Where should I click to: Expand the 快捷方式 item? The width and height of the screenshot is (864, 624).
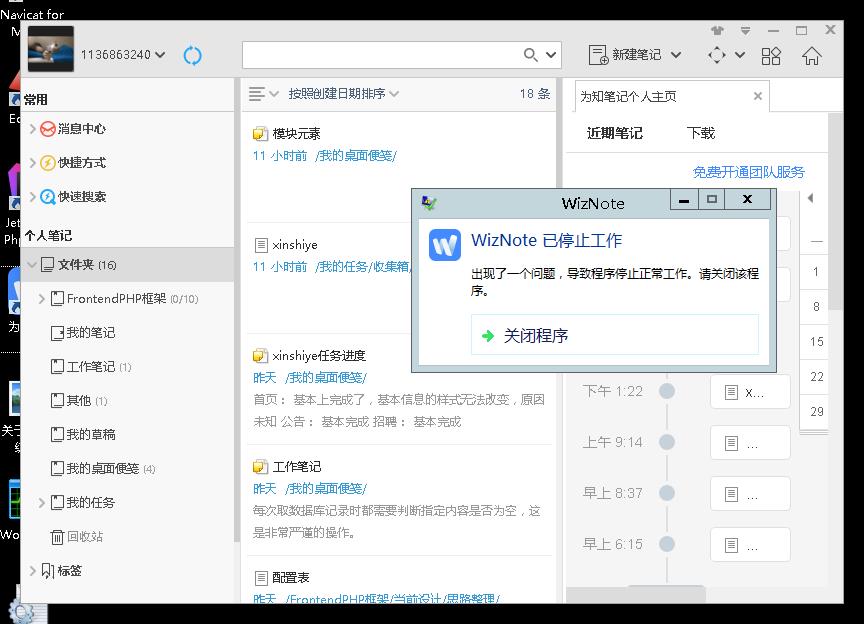33,163
